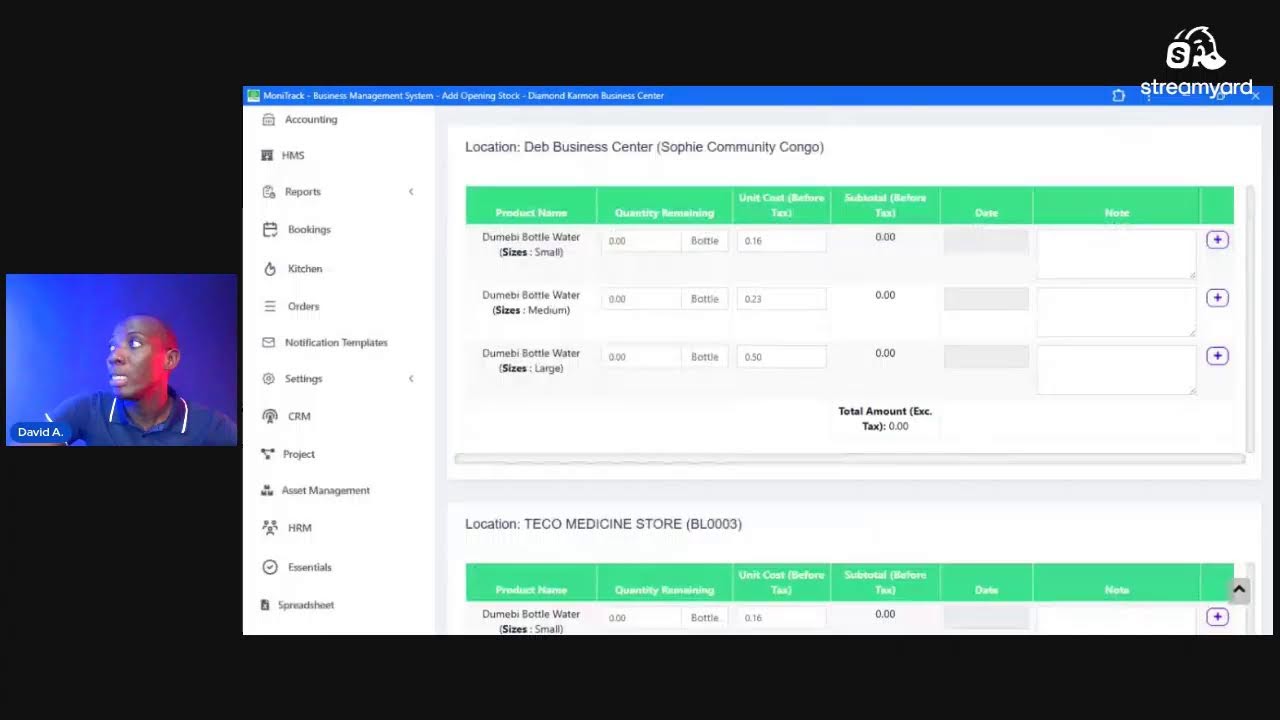1280x720 pixels.
Task: Open the Accounting menu item
Action: coord(311,119)
